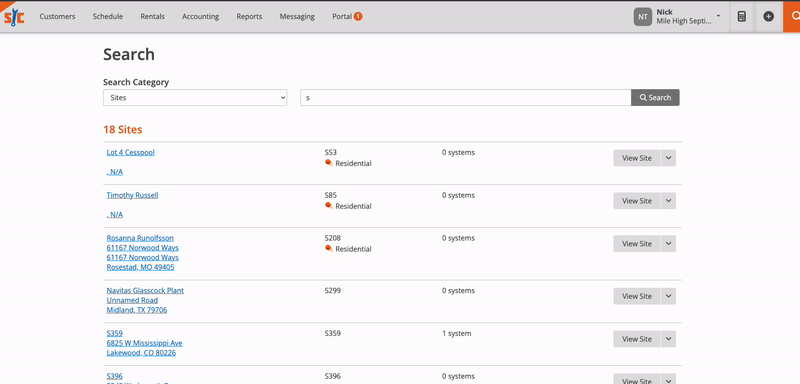Click site number text "S53"
The image size is (800, 384).
[x=331, y=152]
